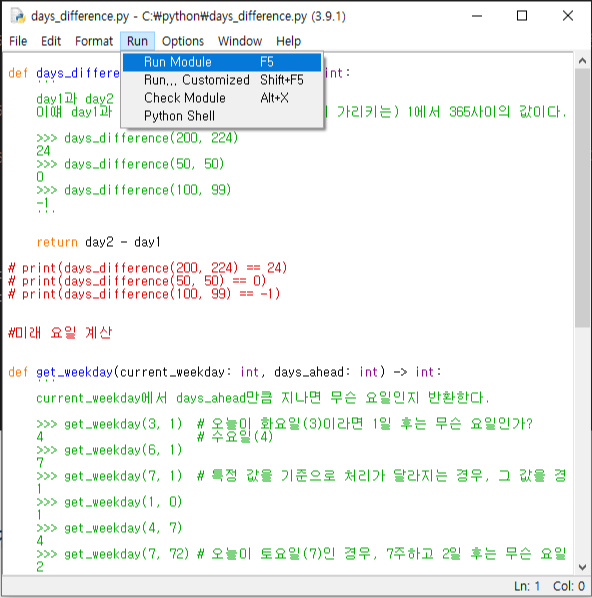Click the get_weekday function definition
Image resolution: width=592 pixels, height=598 pixels.
coord(225,372)
